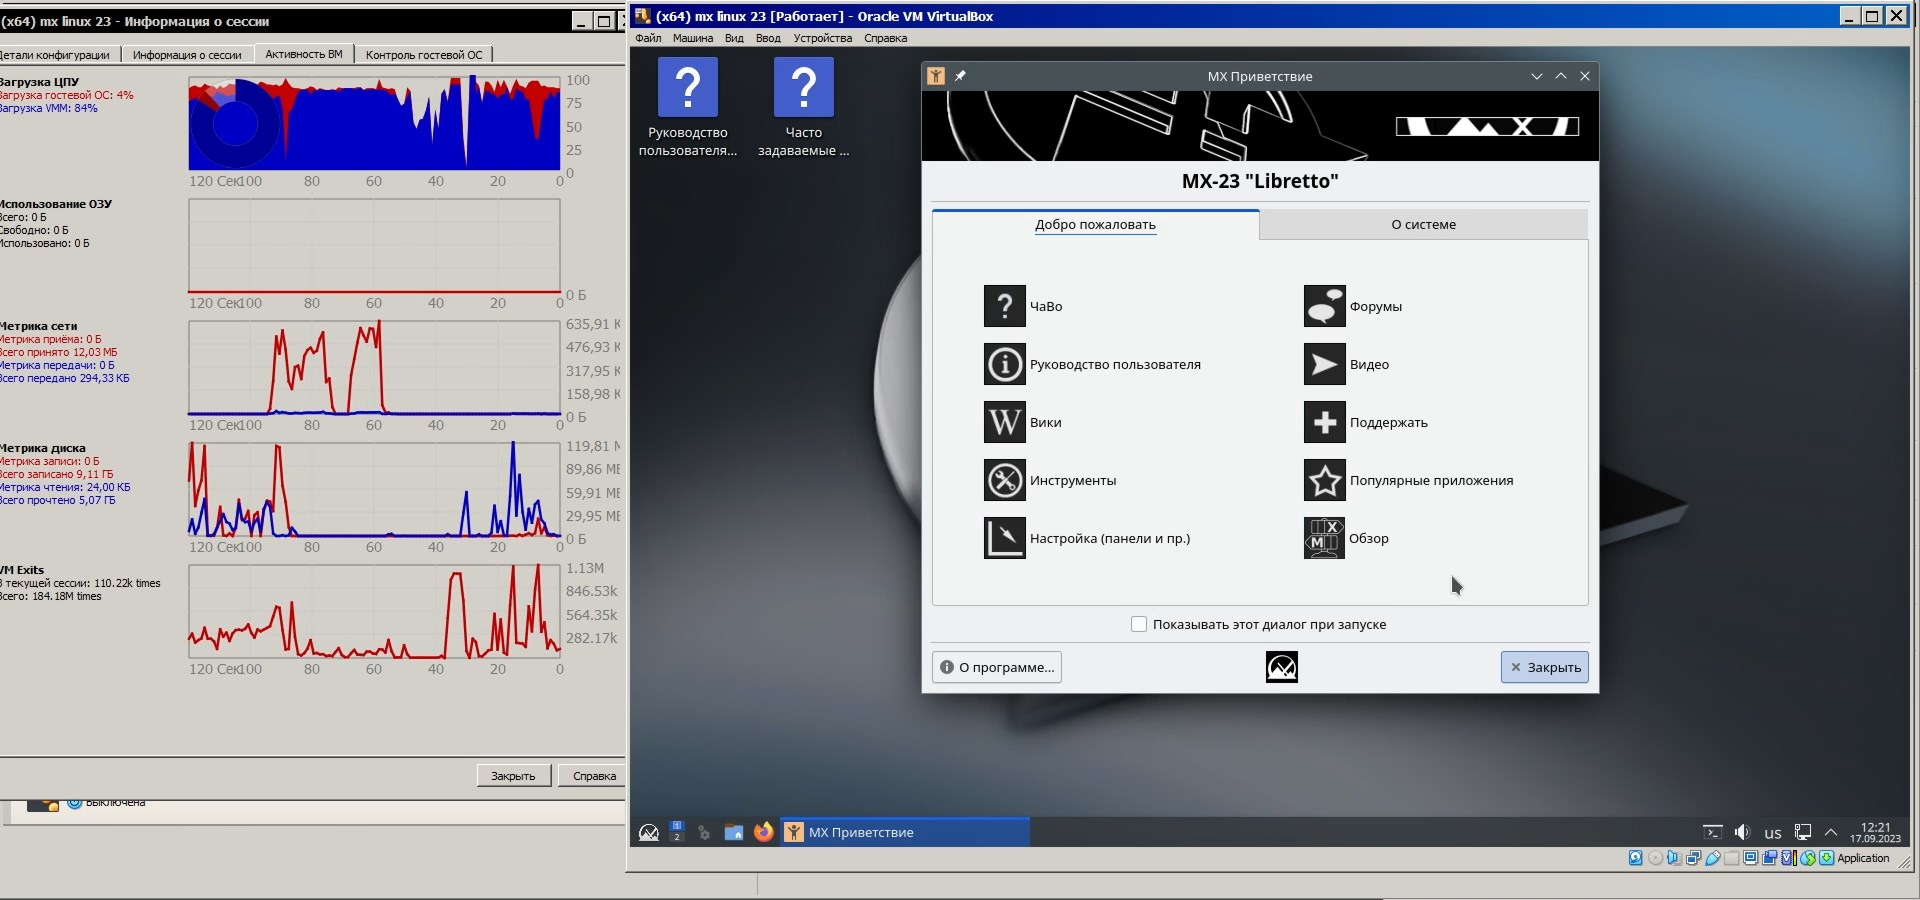Open the ЧаВо question mark icon
This screenshot has height=900, width=1920.
(x=1004, y=306)
